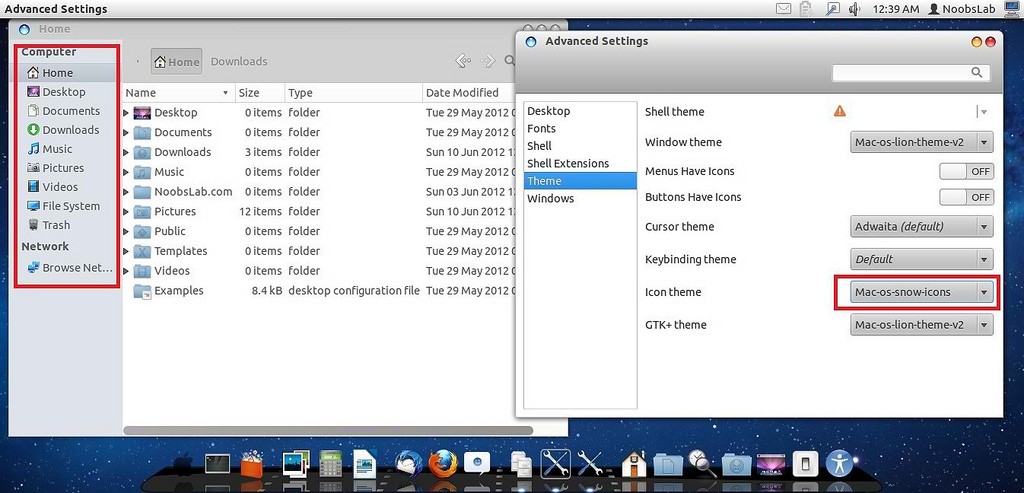Select the Windows category

[x=581, y=199]
